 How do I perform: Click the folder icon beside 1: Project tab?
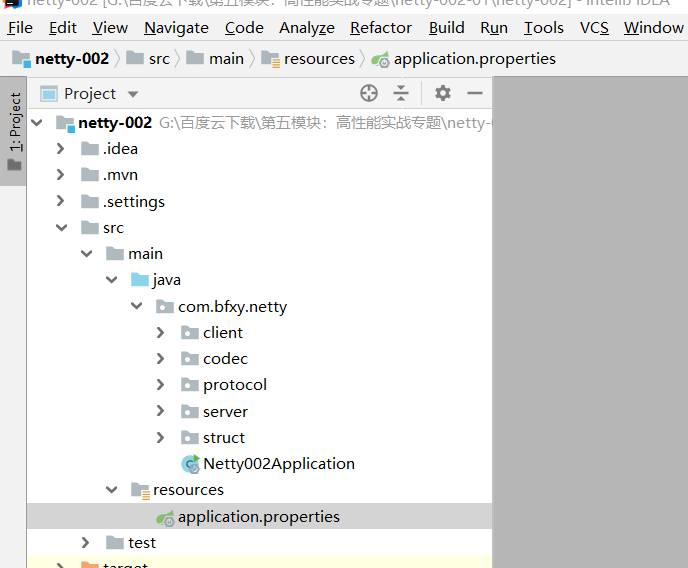[14, 165]
